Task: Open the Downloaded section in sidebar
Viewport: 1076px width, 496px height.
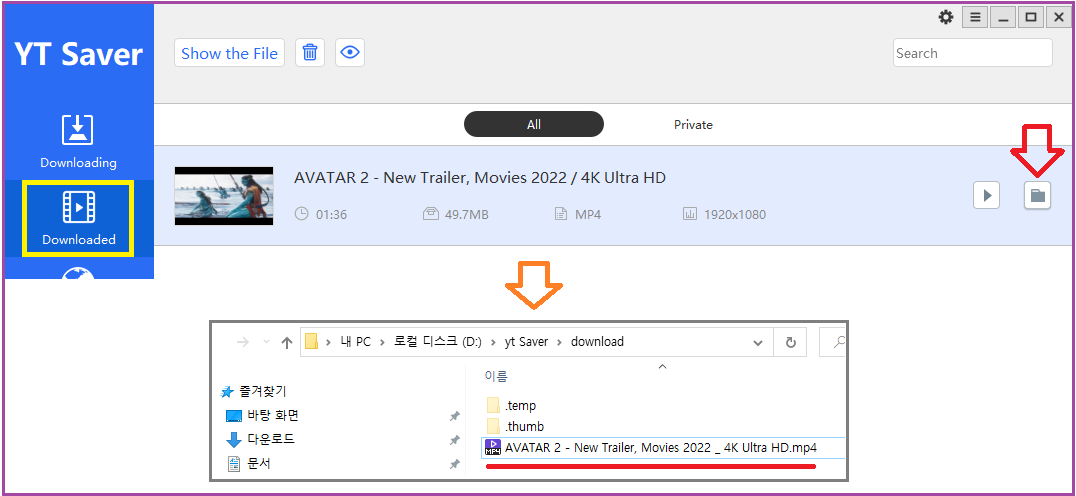Action: 78,218
